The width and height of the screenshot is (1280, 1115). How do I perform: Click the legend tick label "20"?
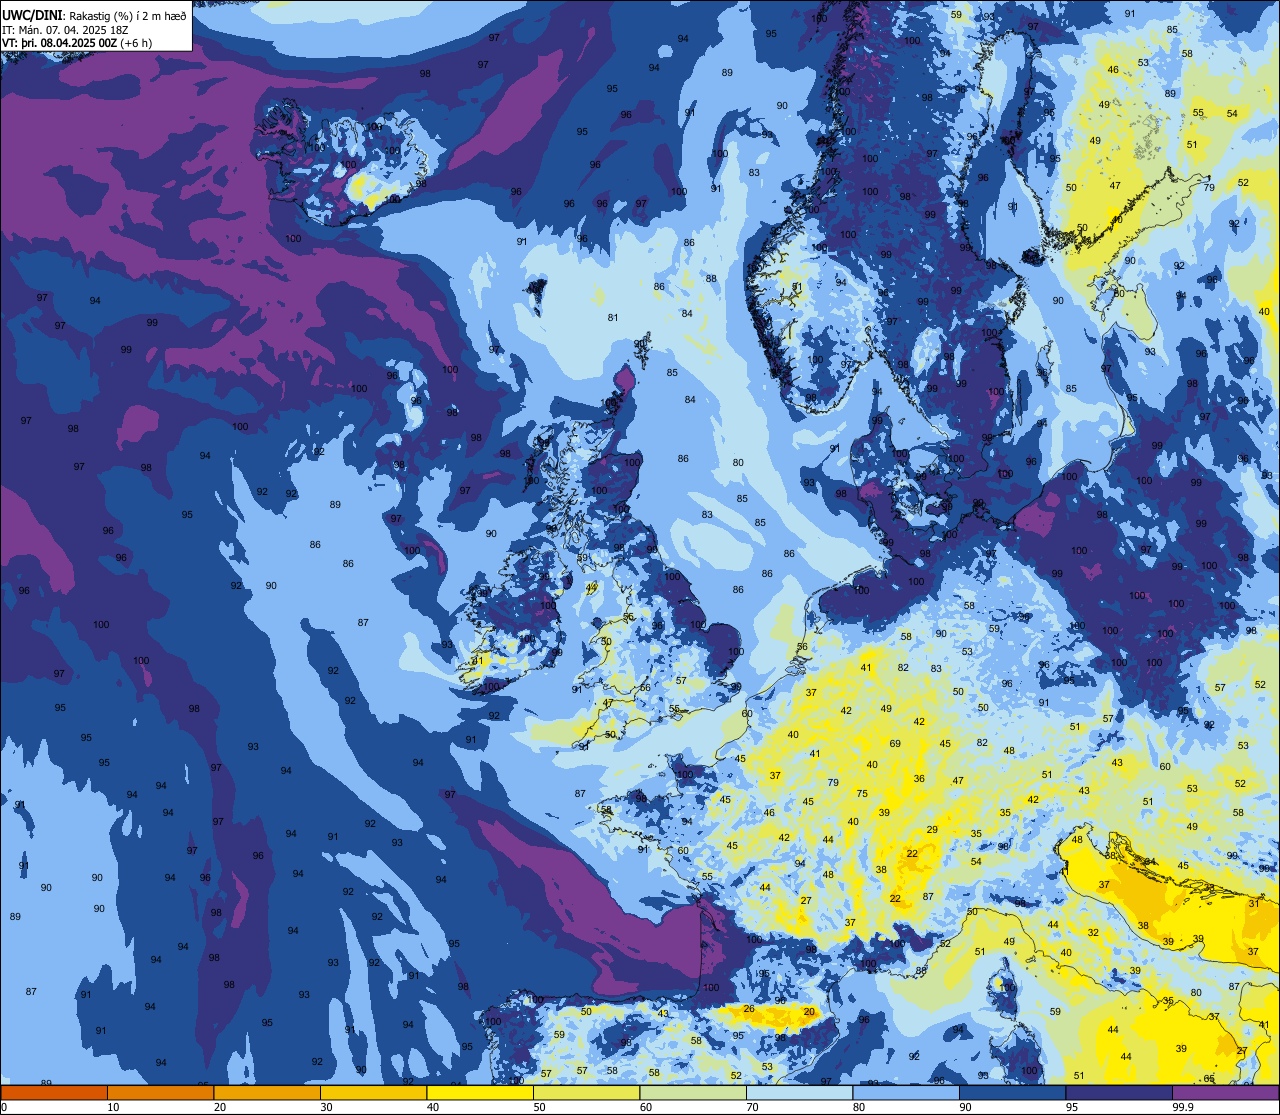coord(220,1107)
